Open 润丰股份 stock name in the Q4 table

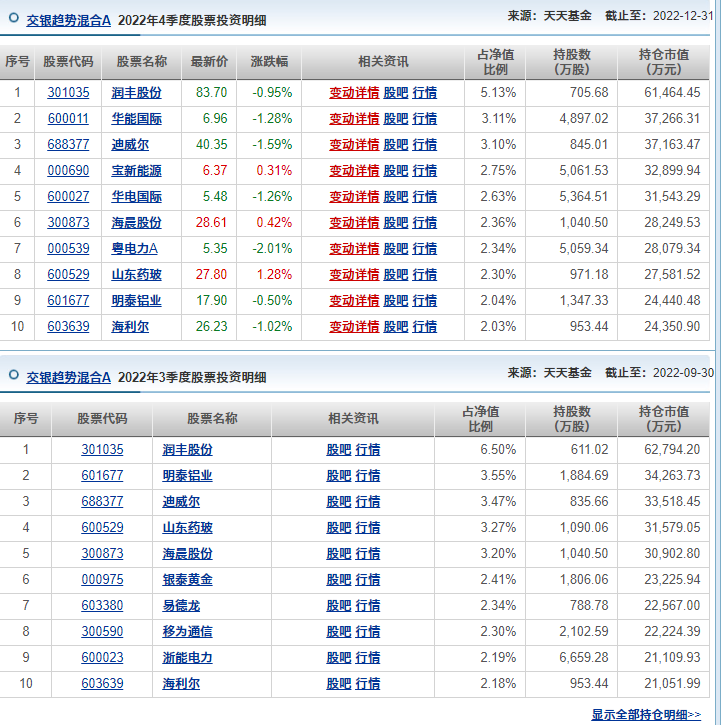(x=136, y=92)
